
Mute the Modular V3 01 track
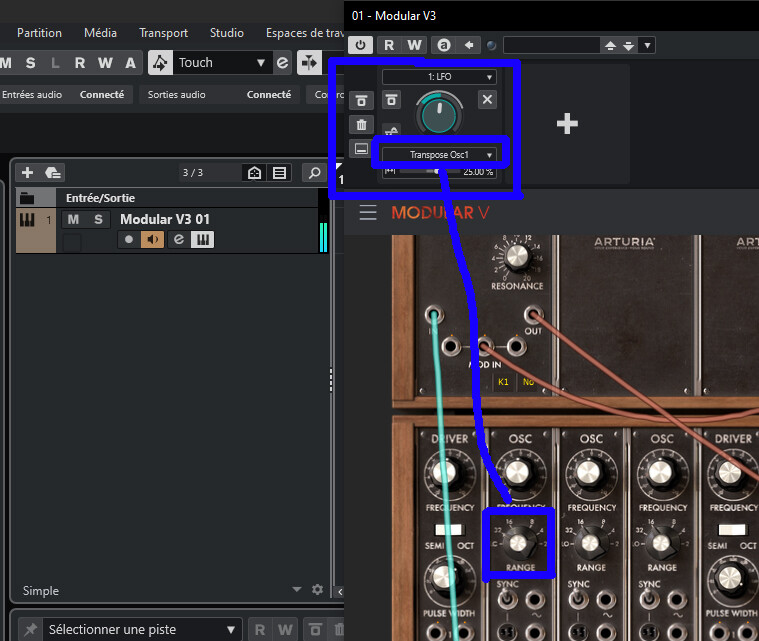coord(73,219)
